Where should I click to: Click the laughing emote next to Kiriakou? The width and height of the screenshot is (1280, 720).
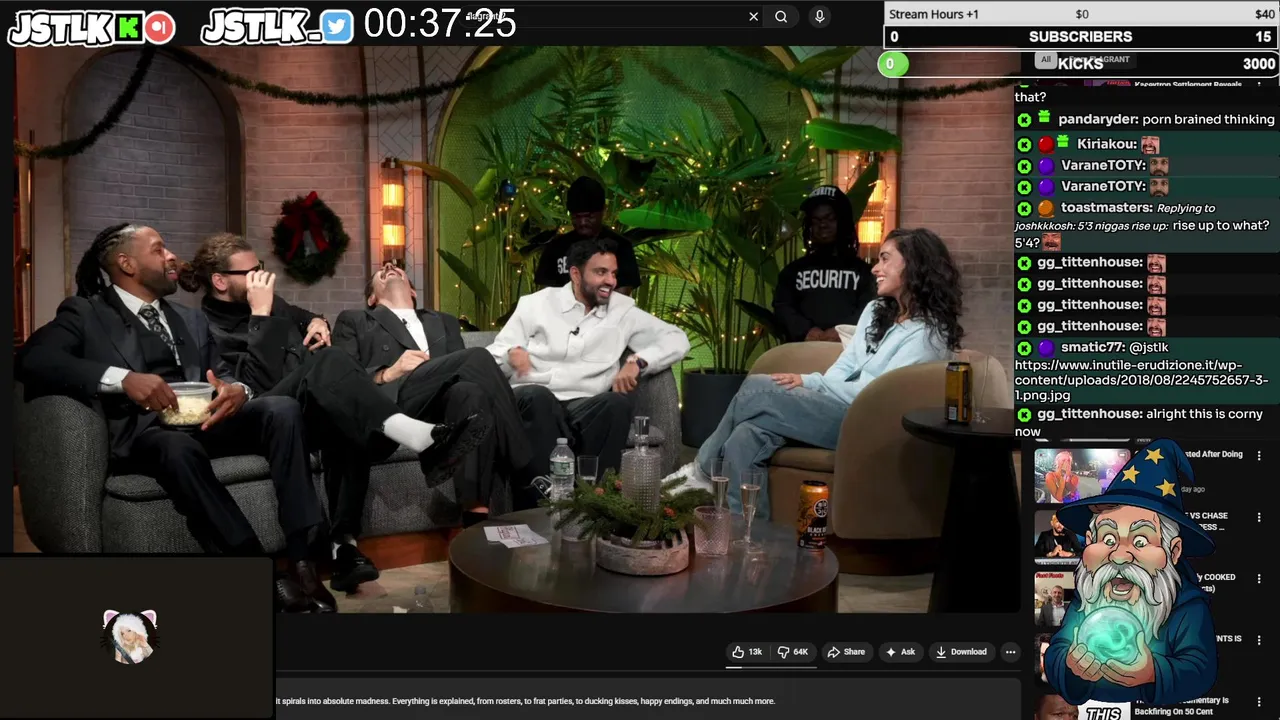(1150, 145)
